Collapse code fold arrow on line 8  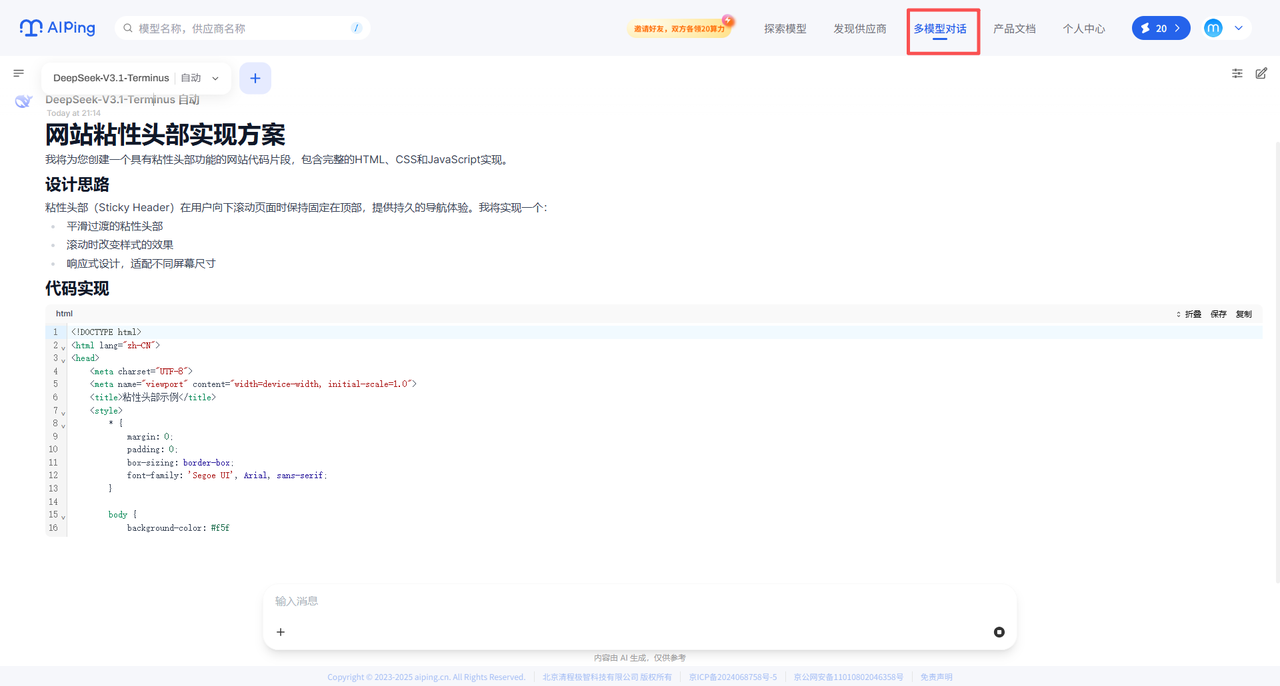pos(63,426)
